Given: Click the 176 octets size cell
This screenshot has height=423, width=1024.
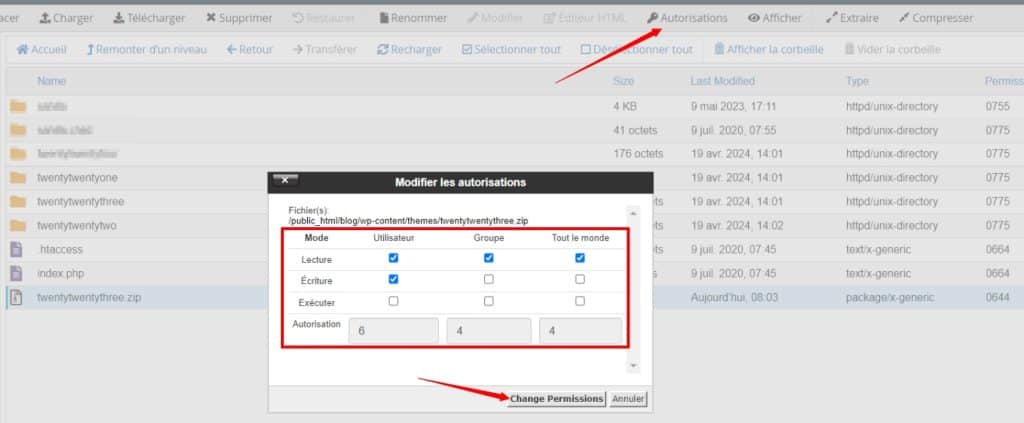Looking at the screenshot, I should [x=638, y=153].
